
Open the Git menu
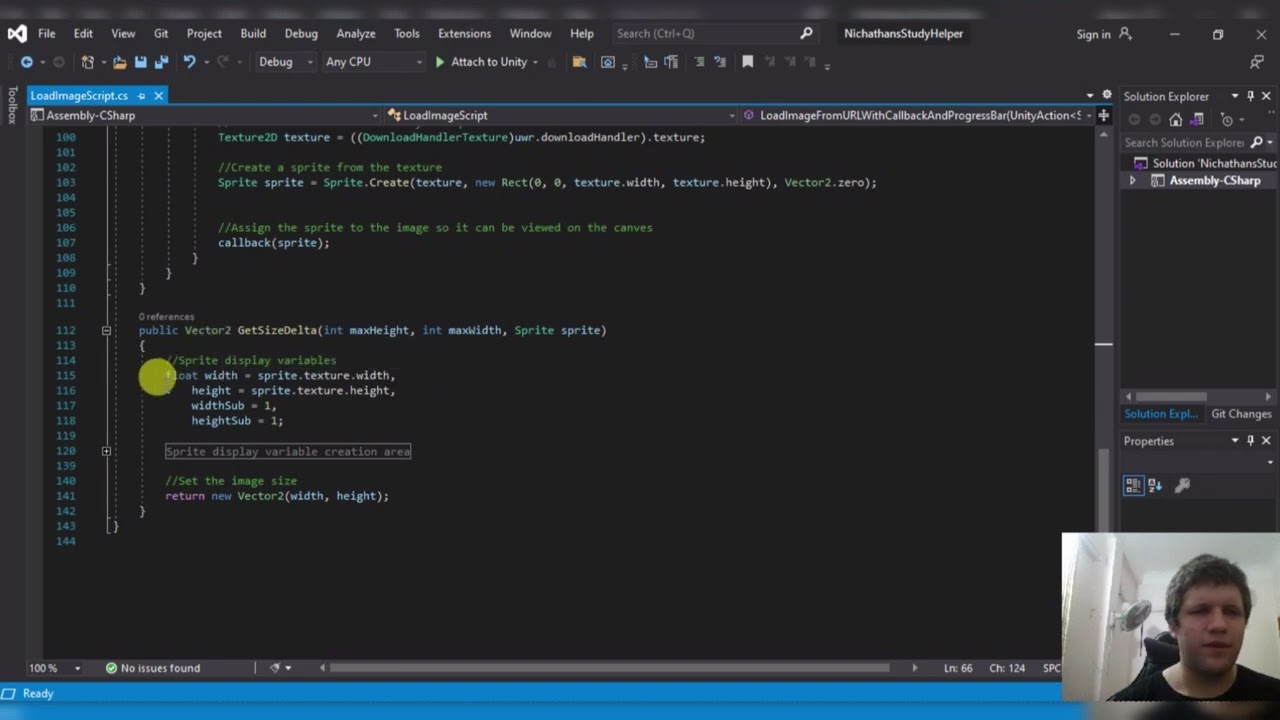point(161,33)
